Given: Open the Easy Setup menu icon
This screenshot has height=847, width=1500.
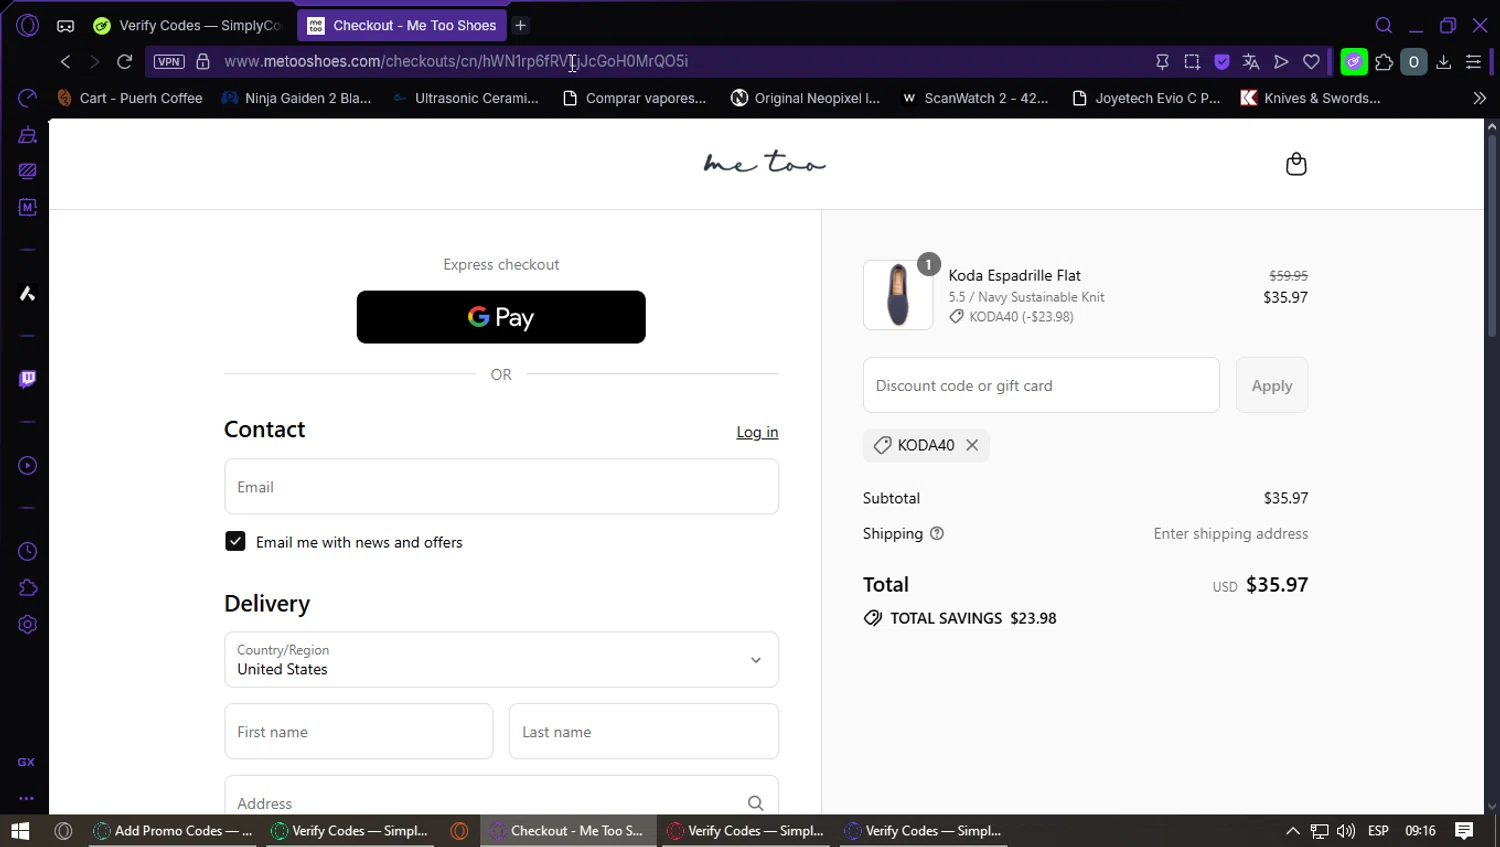Looking at the screenshot, I should pos(1473,62).
